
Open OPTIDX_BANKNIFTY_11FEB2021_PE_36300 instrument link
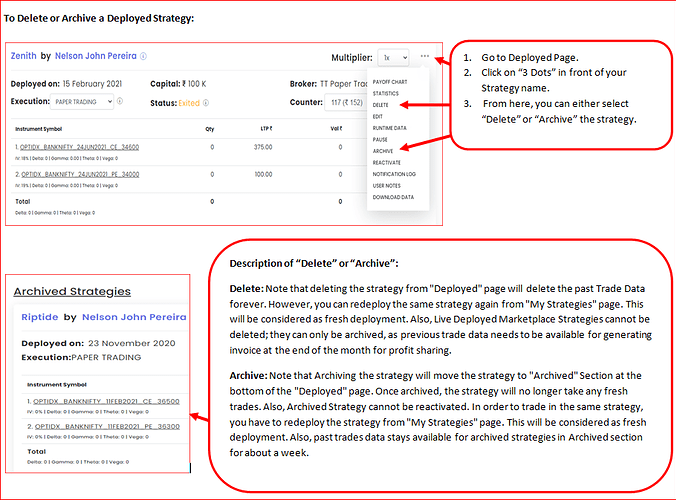(x=107, y=426)
